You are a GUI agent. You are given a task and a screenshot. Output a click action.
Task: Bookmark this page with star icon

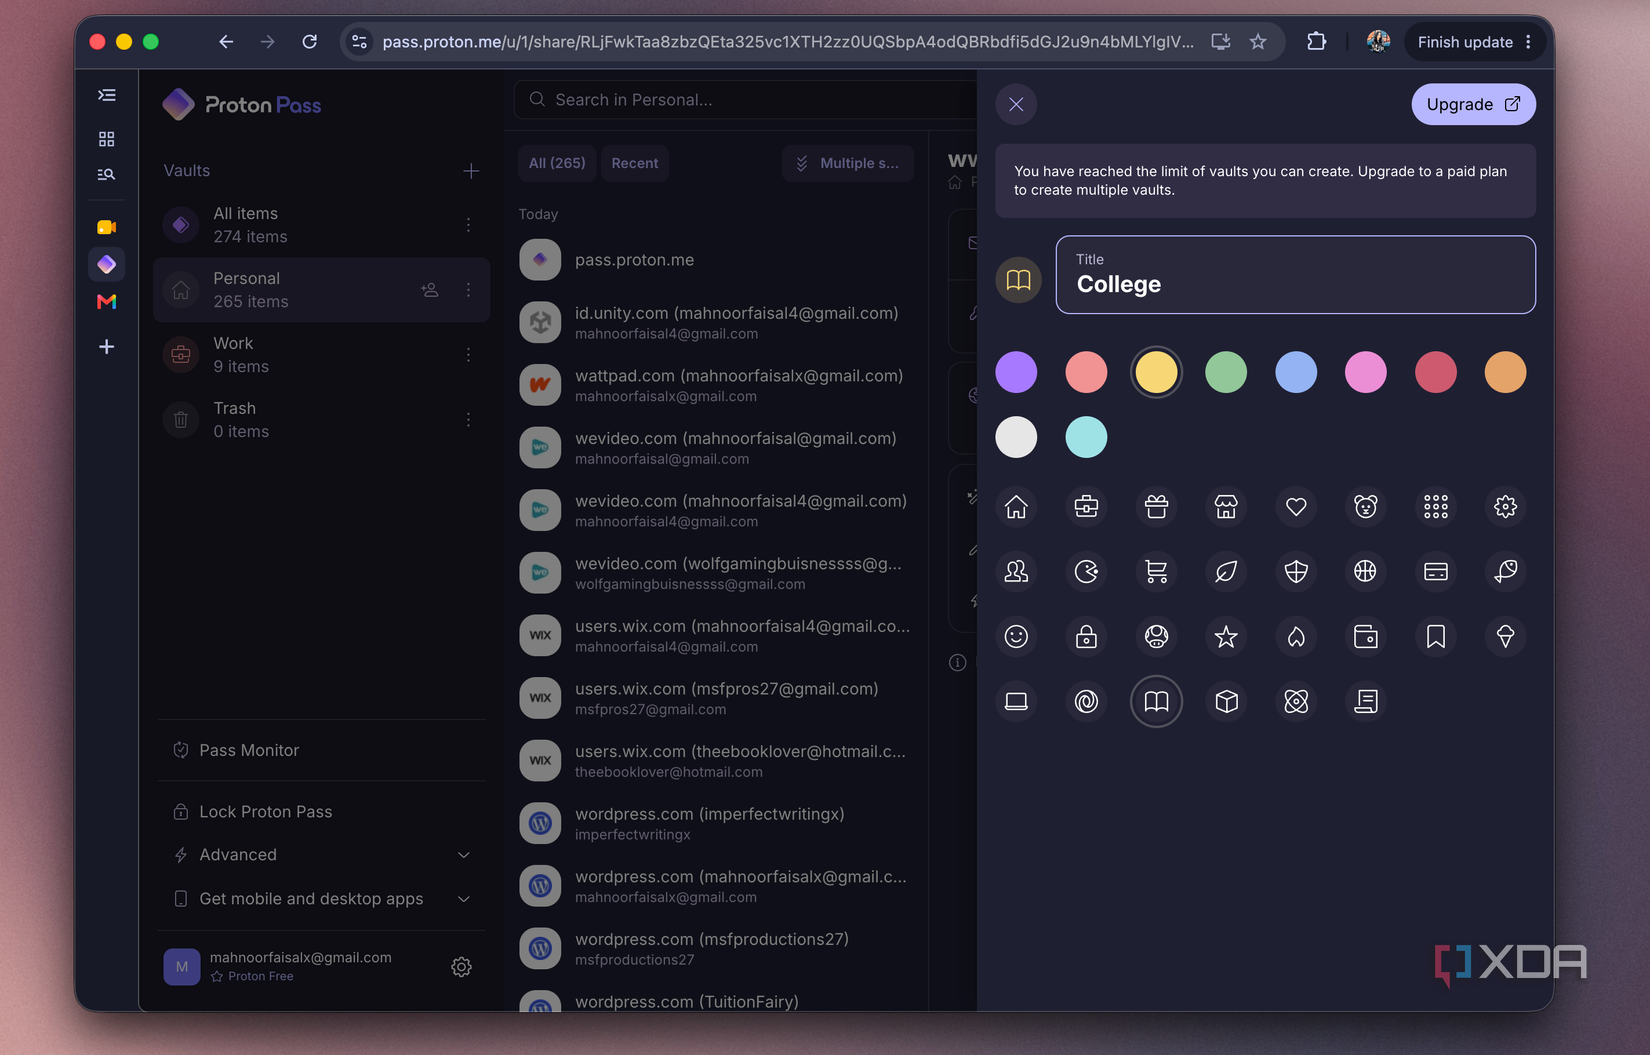point(1258,42)
